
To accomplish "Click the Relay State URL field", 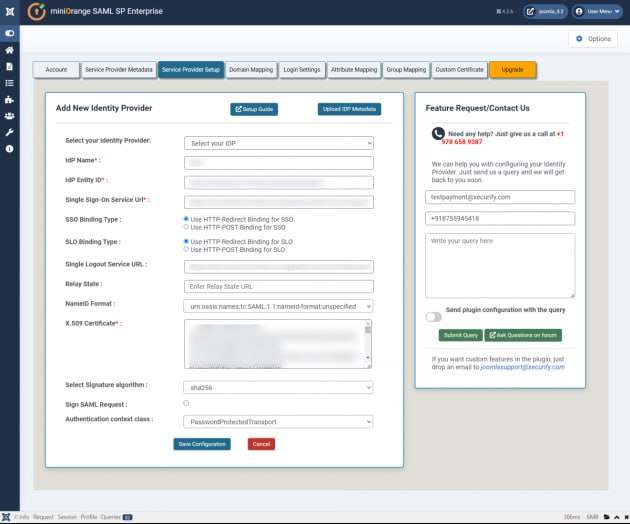I will pyautogui.click(x=279, y=287).
